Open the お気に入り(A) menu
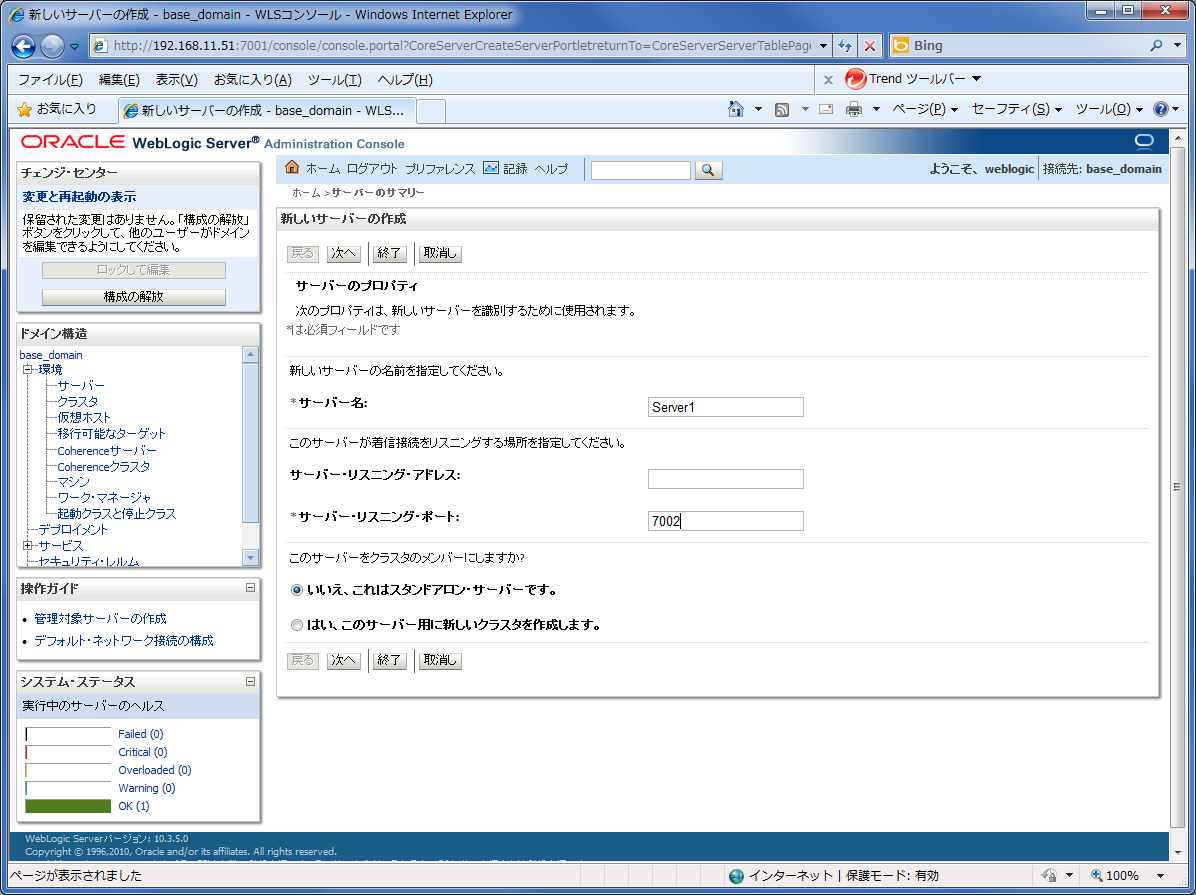The height and width of the screenshot is (895, 1196). point(252,79)
